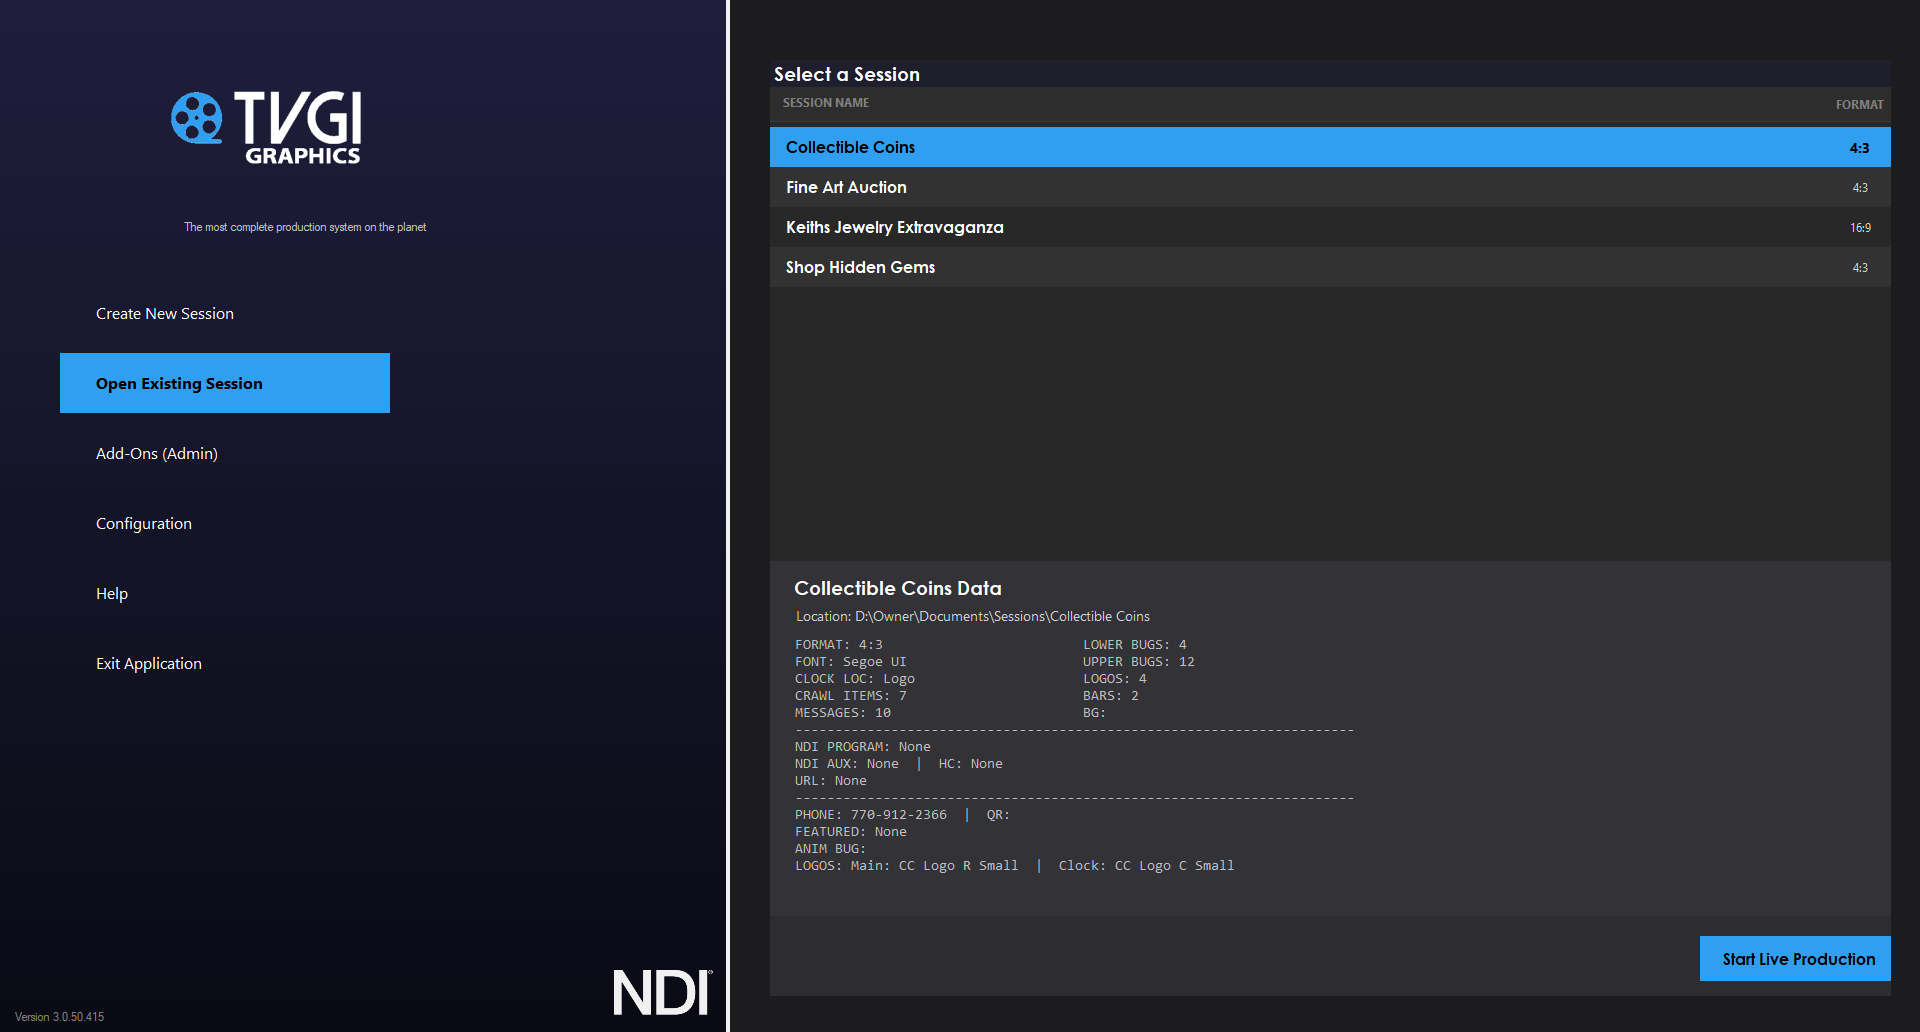Click the FORMAT column header

pyautogui.click(x=1859, y=104)
